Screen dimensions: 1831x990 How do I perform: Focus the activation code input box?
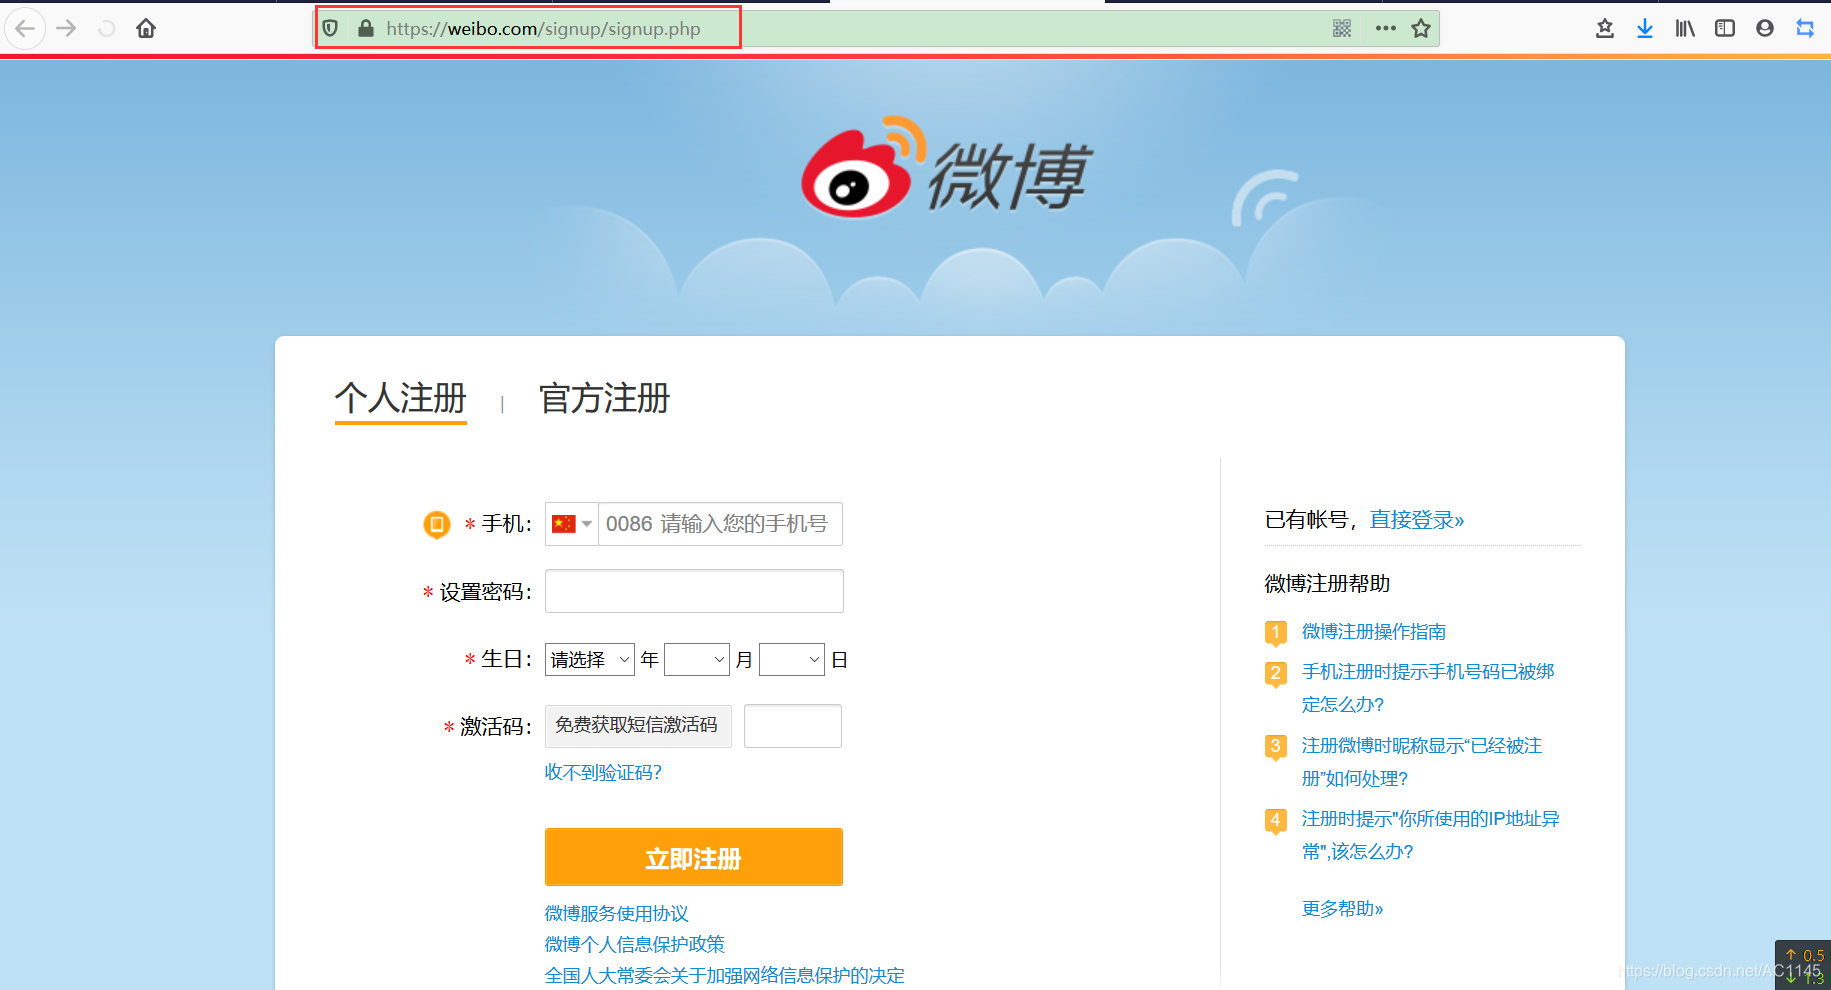(x=793, y=726)
